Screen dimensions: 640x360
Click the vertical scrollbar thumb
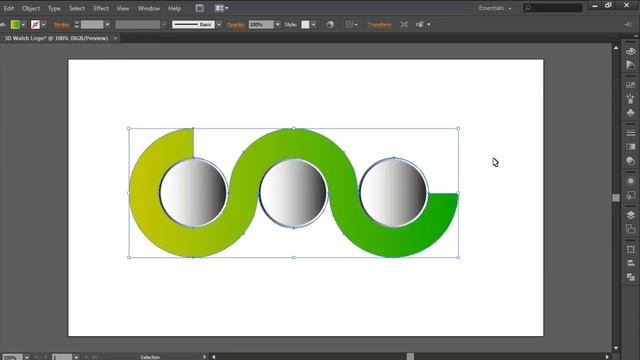616,198
